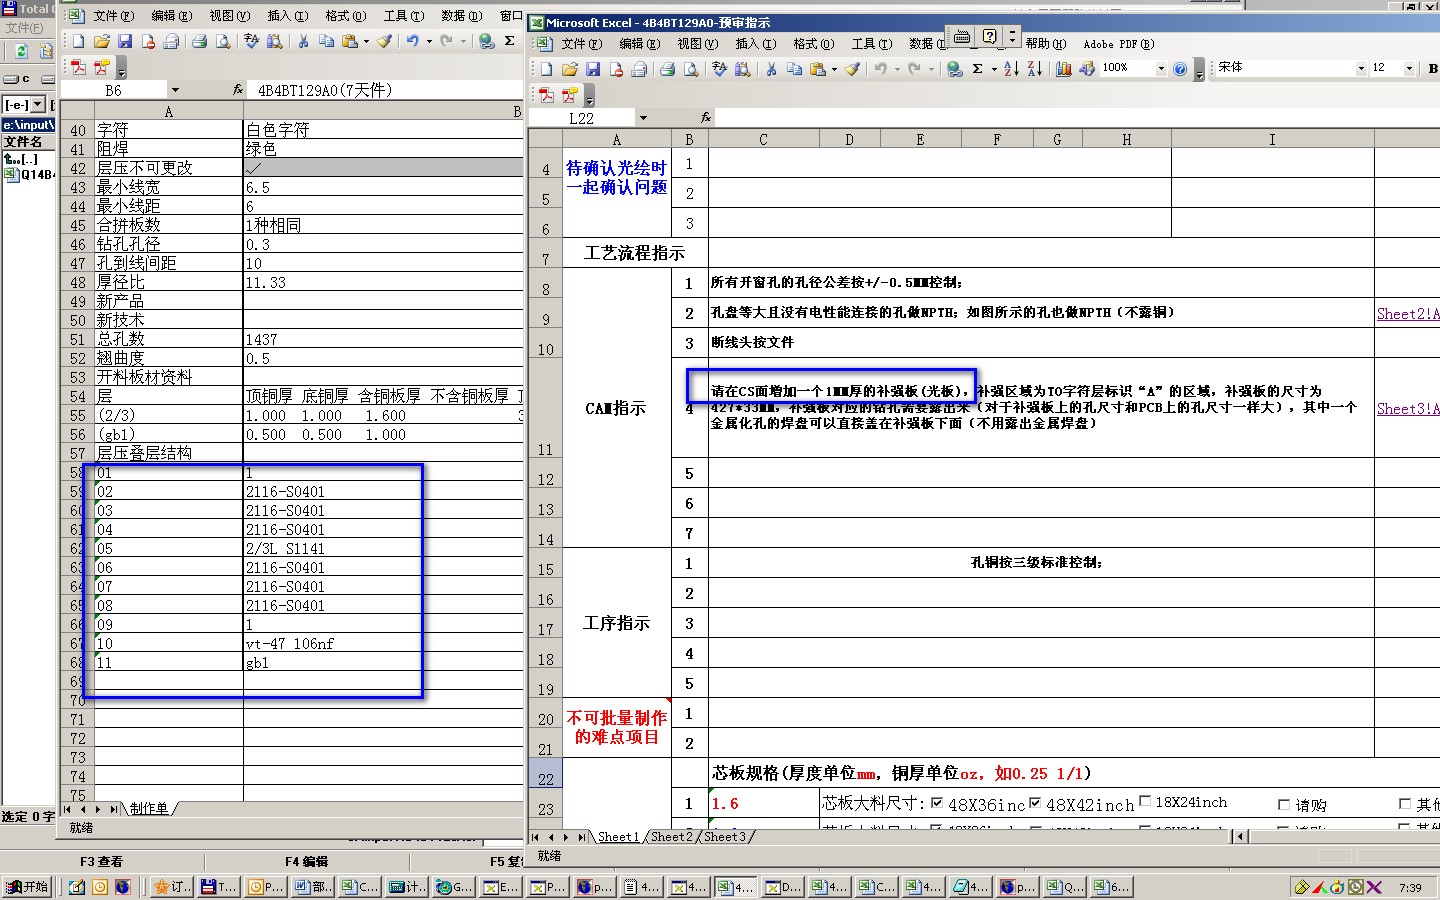The image size is (1440, 900).
Task: Open 文件(F) menu in right Excel window
Action: point(581,44)
